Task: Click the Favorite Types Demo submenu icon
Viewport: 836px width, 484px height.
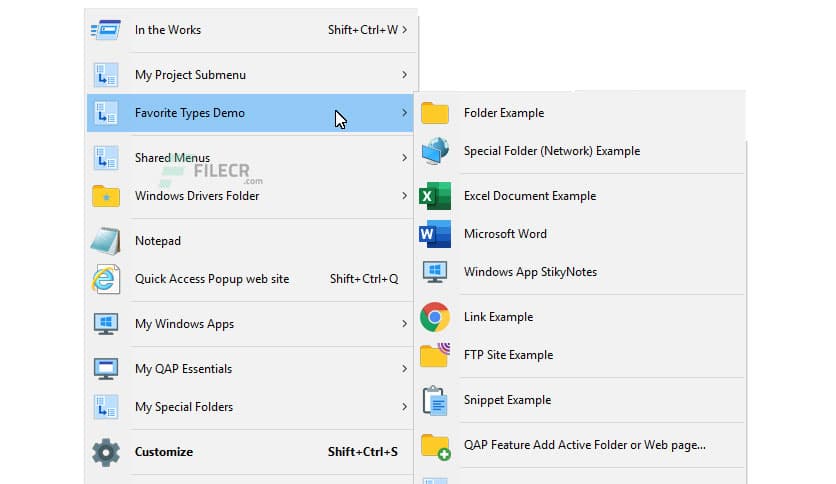Action: coord(106,113)
